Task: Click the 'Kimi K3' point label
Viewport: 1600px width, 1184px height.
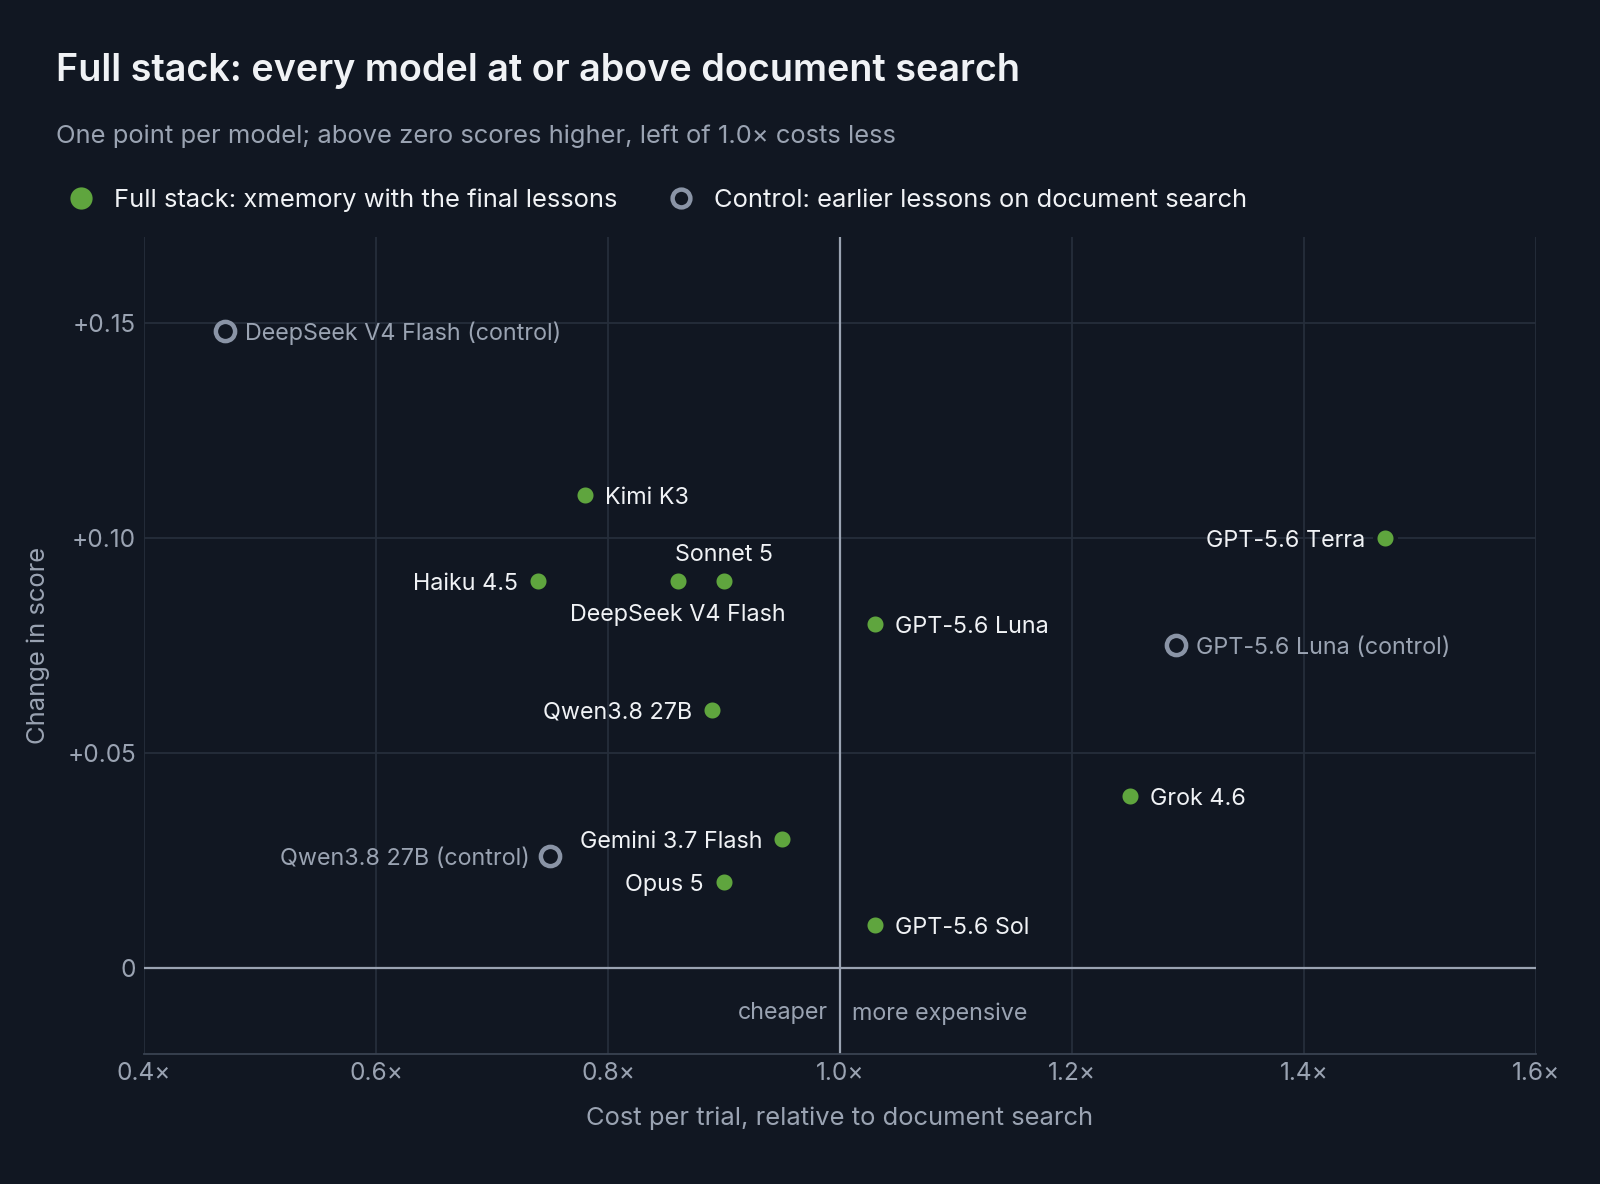Action: [x=647, y=496]
